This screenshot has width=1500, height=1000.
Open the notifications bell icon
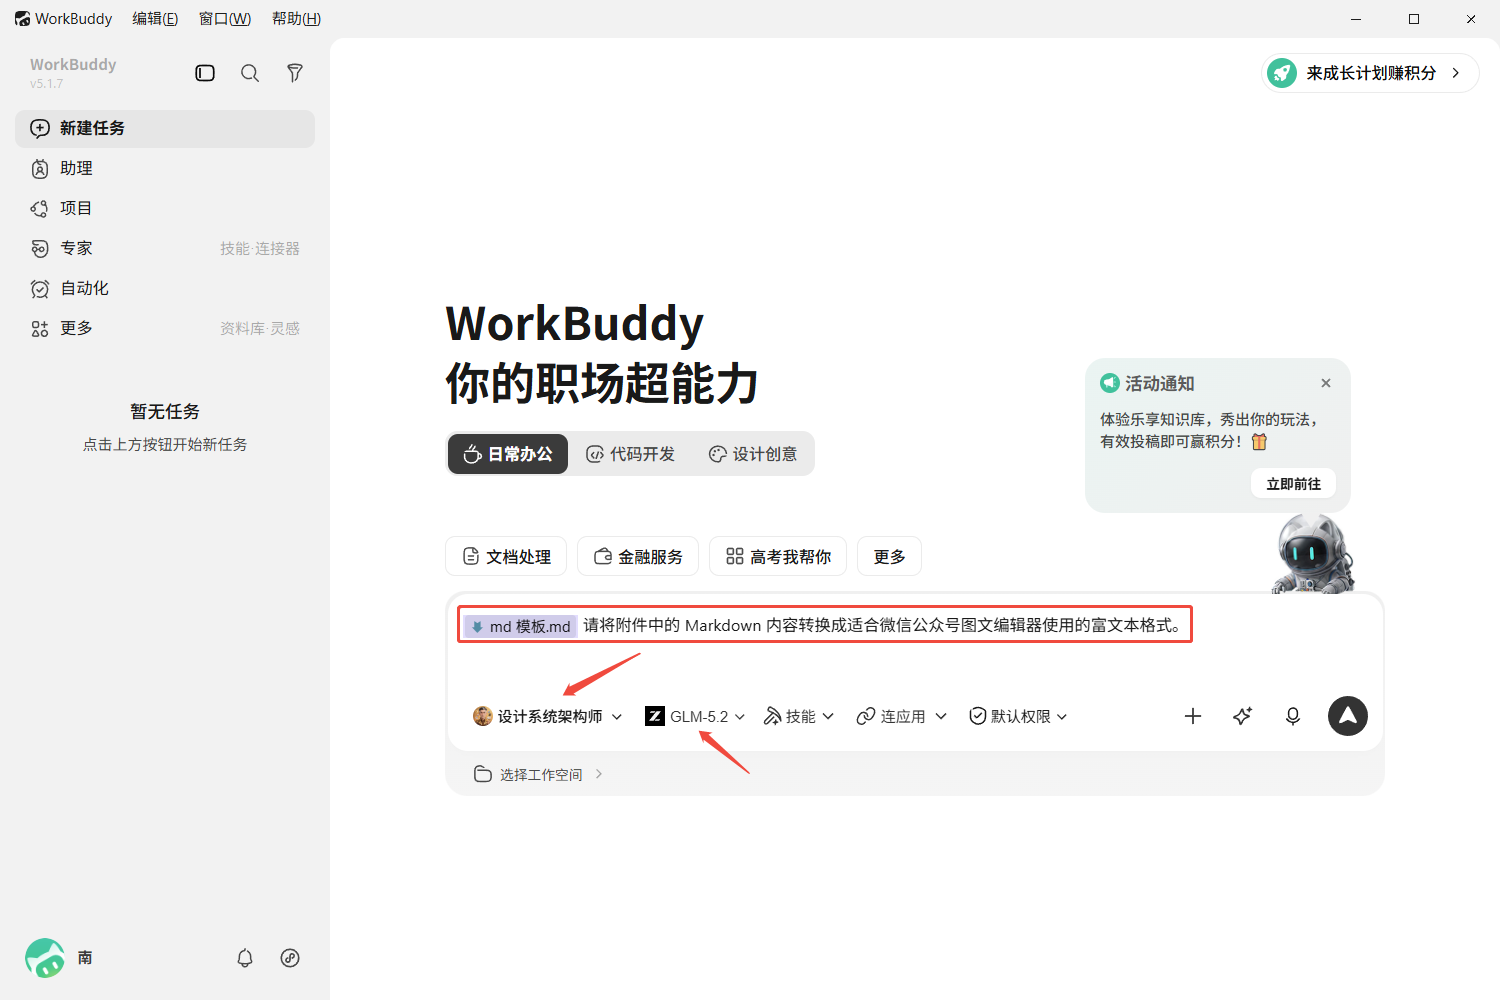coord(245,958)
